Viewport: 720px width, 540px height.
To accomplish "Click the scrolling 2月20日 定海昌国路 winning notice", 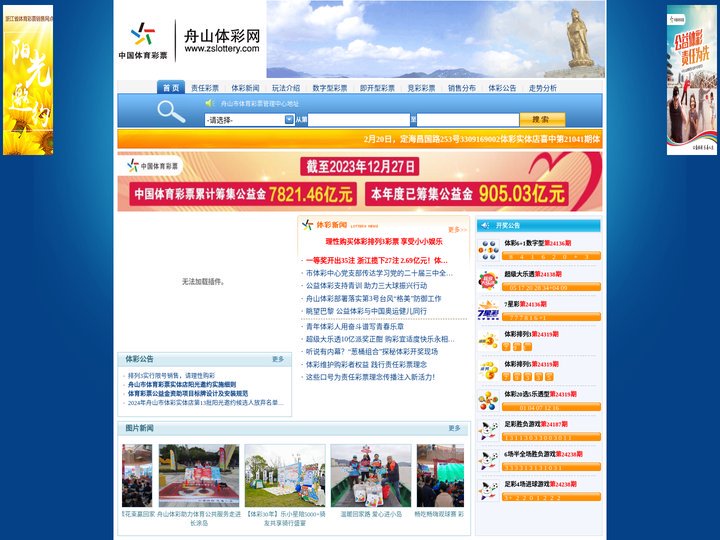I will [x=482, y=139].
